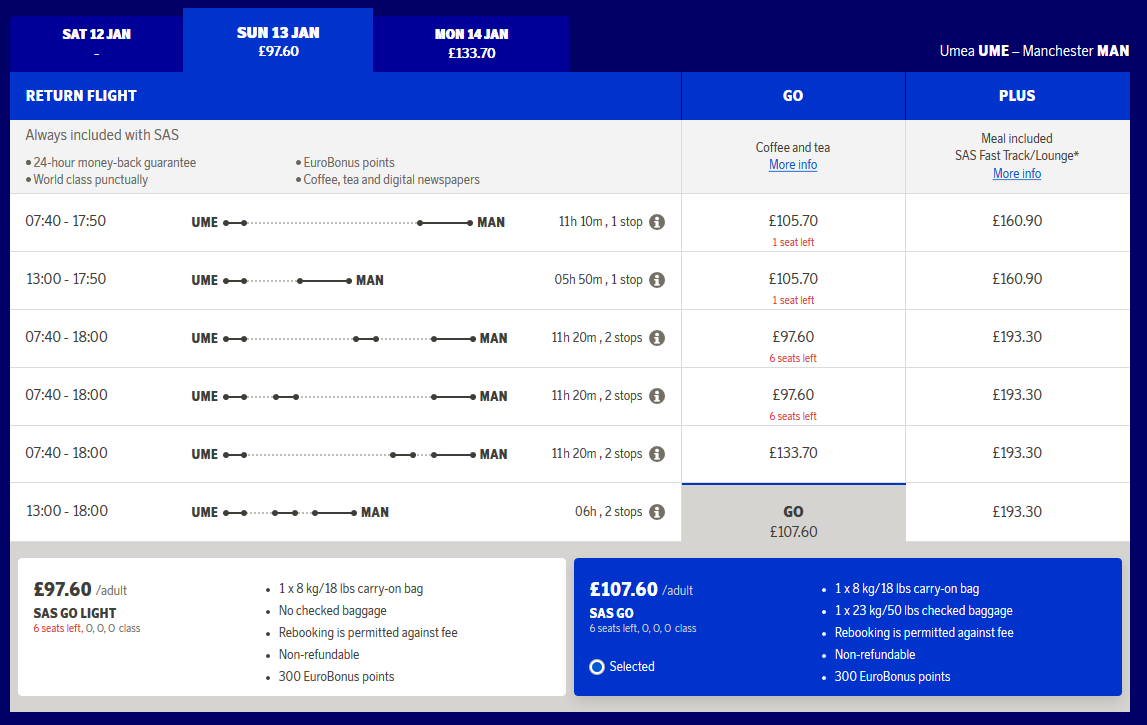Click the PLUS column header
The image size is (1147, 725).
1017,96
